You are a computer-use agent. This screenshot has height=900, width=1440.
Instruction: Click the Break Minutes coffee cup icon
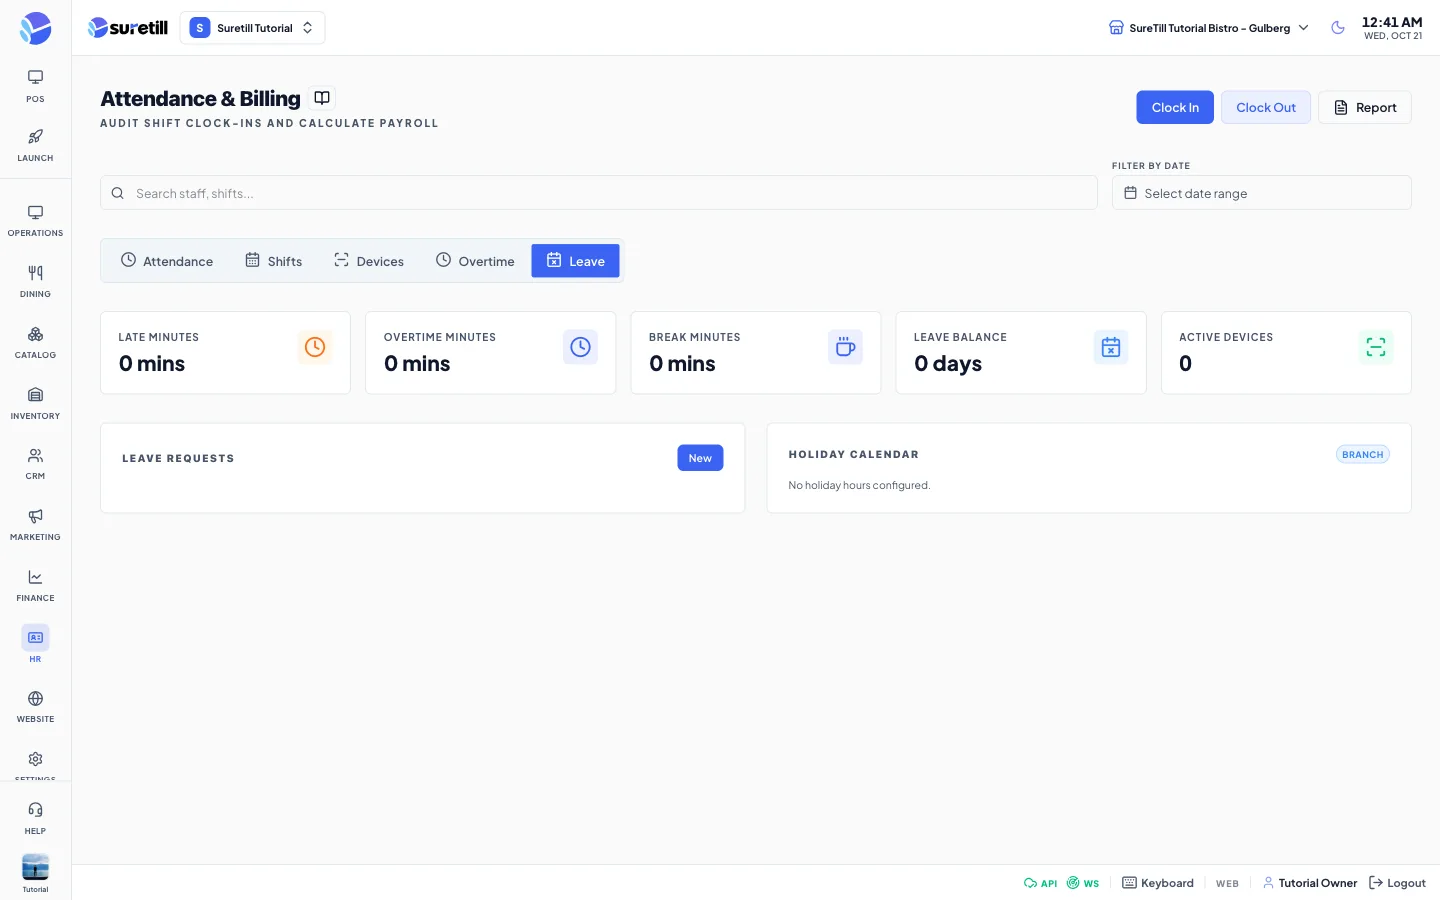pyautogui.click(x=845, y=347)
